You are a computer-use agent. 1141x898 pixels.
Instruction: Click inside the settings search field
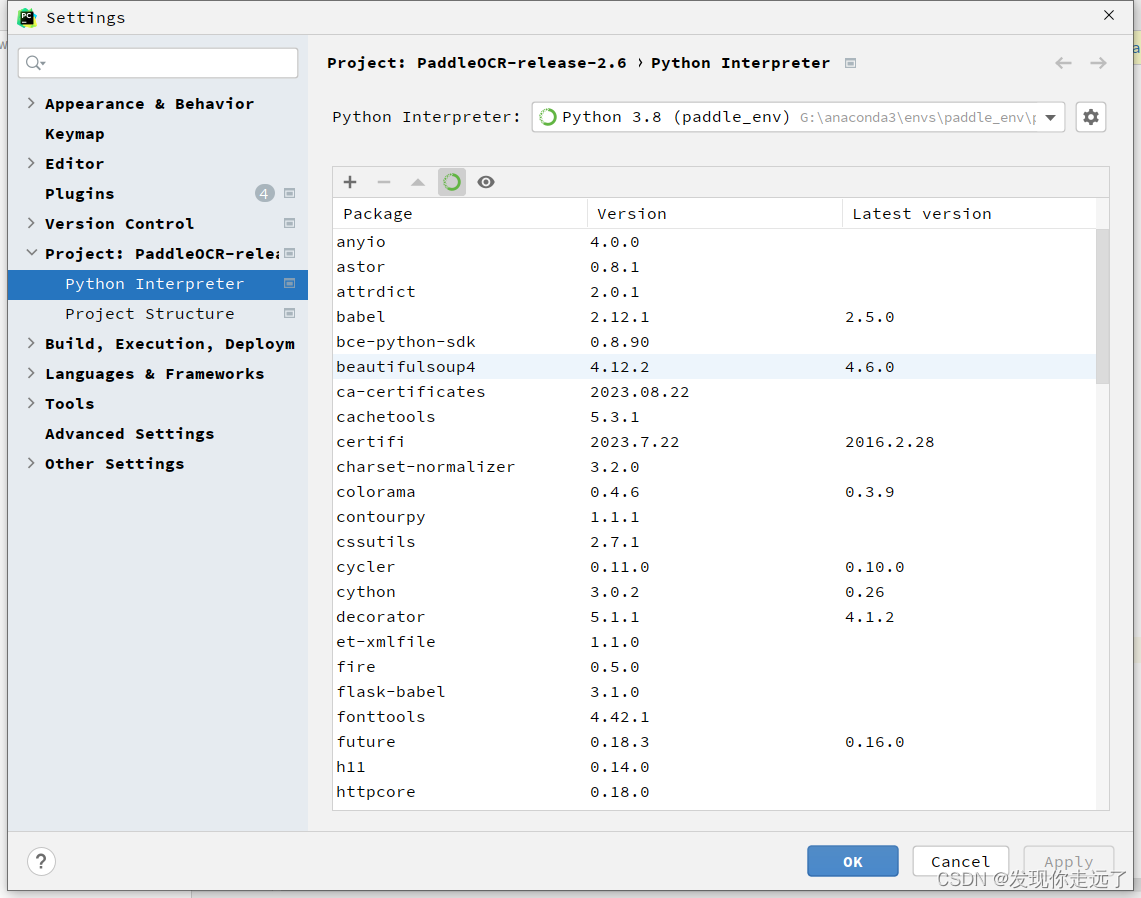pyautogui.click(x=157, y=62)
